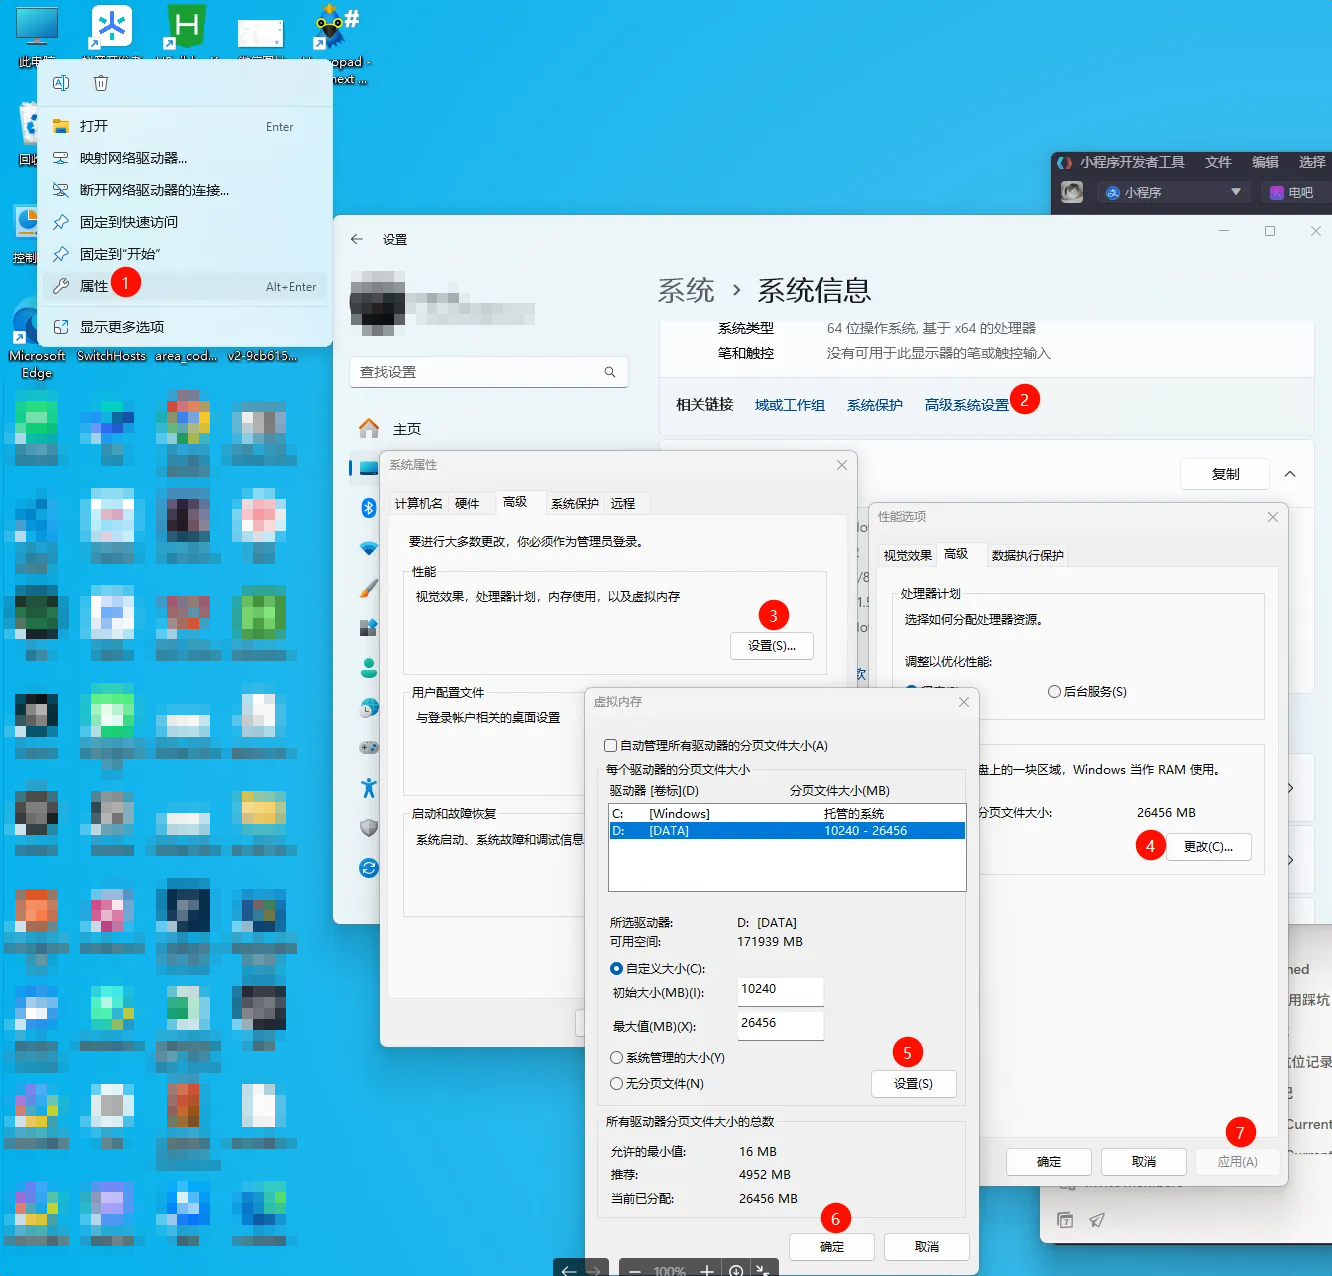This screenshot has width=1332, height=1276.
Task: Click the back arrow in Settings window
Action: pyautogui.click(x=357, y=239)
